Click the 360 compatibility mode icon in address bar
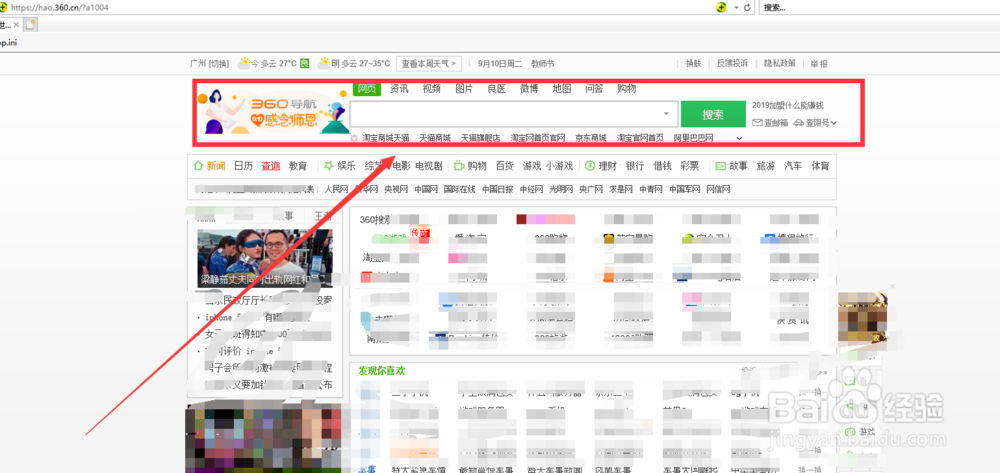The height and width of the screenshot is (473, 1000). (721, 8)
